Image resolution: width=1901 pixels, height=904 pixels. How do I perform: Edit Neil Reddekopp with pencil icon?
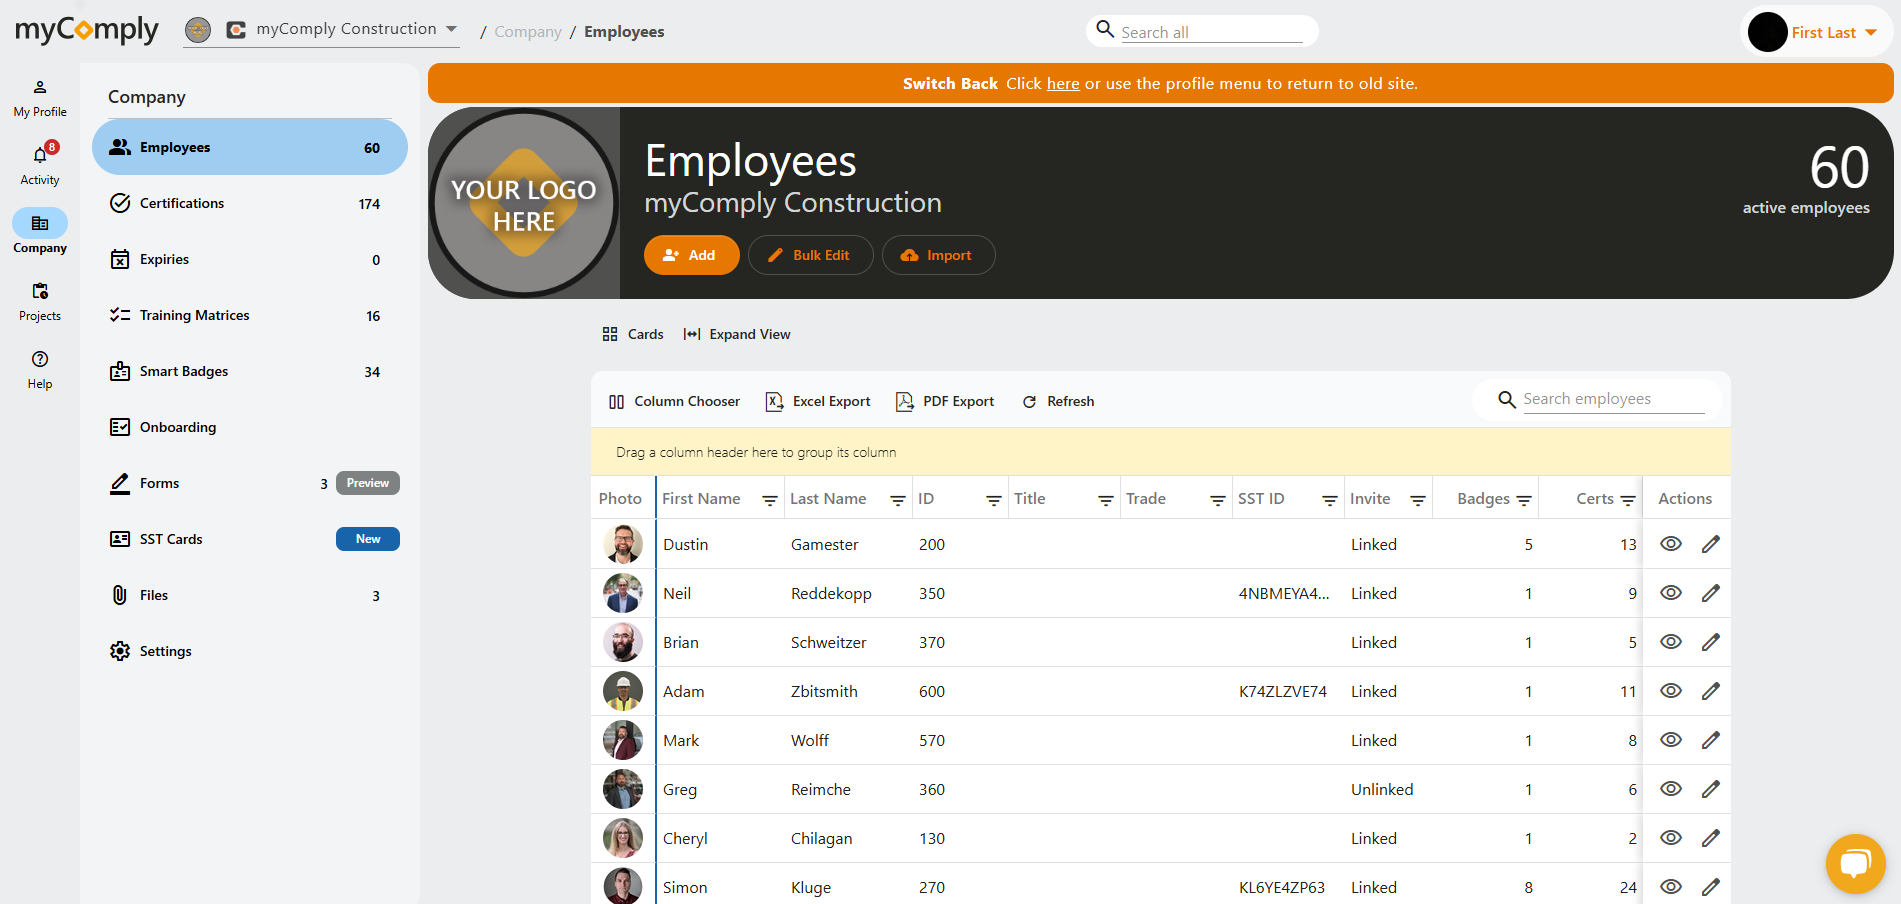point(1711,593)
